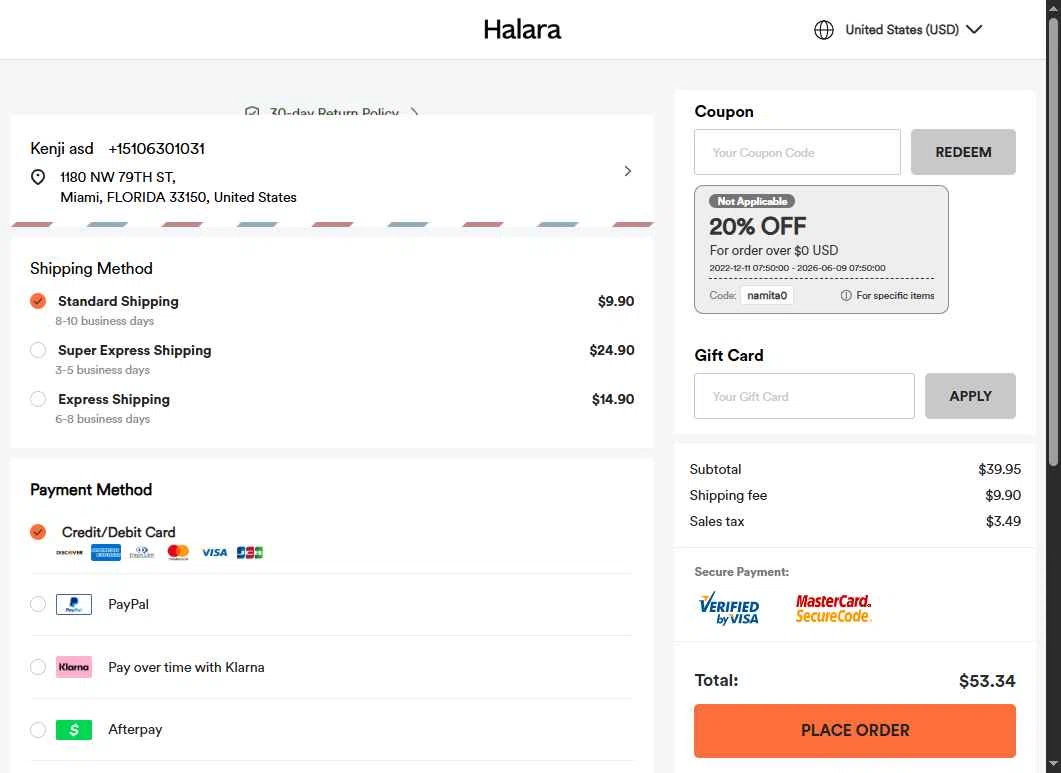The height and width of the screenshot is (773, 1061).
Task: Select Express Shipping radio button
Action: tap(38, 399)
